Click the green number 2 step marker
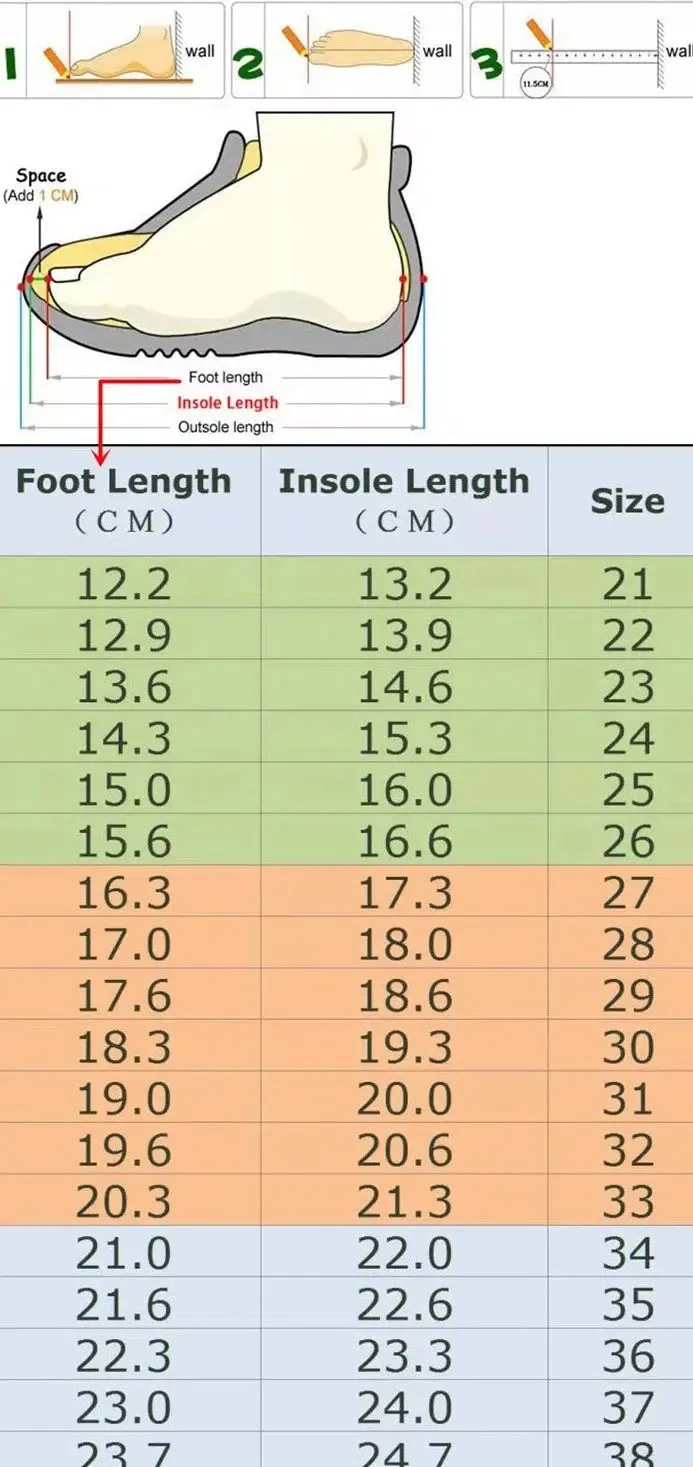This screenshot has height=1467, width=693. pos(249,63)
